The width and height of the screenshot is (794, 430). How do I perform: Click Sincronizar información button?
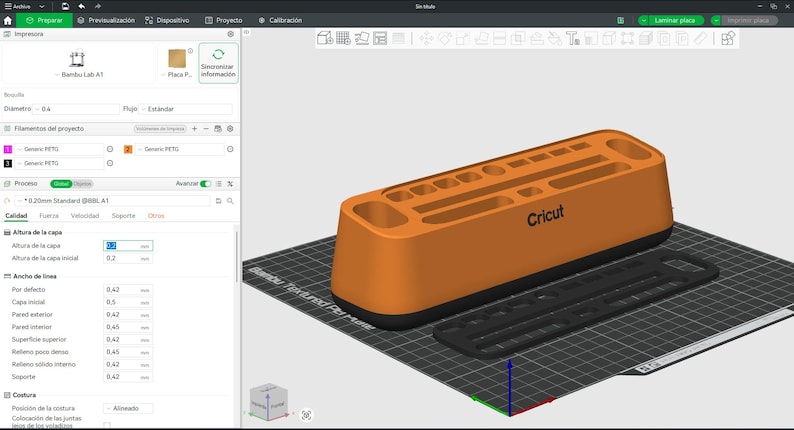coord(218,63)
